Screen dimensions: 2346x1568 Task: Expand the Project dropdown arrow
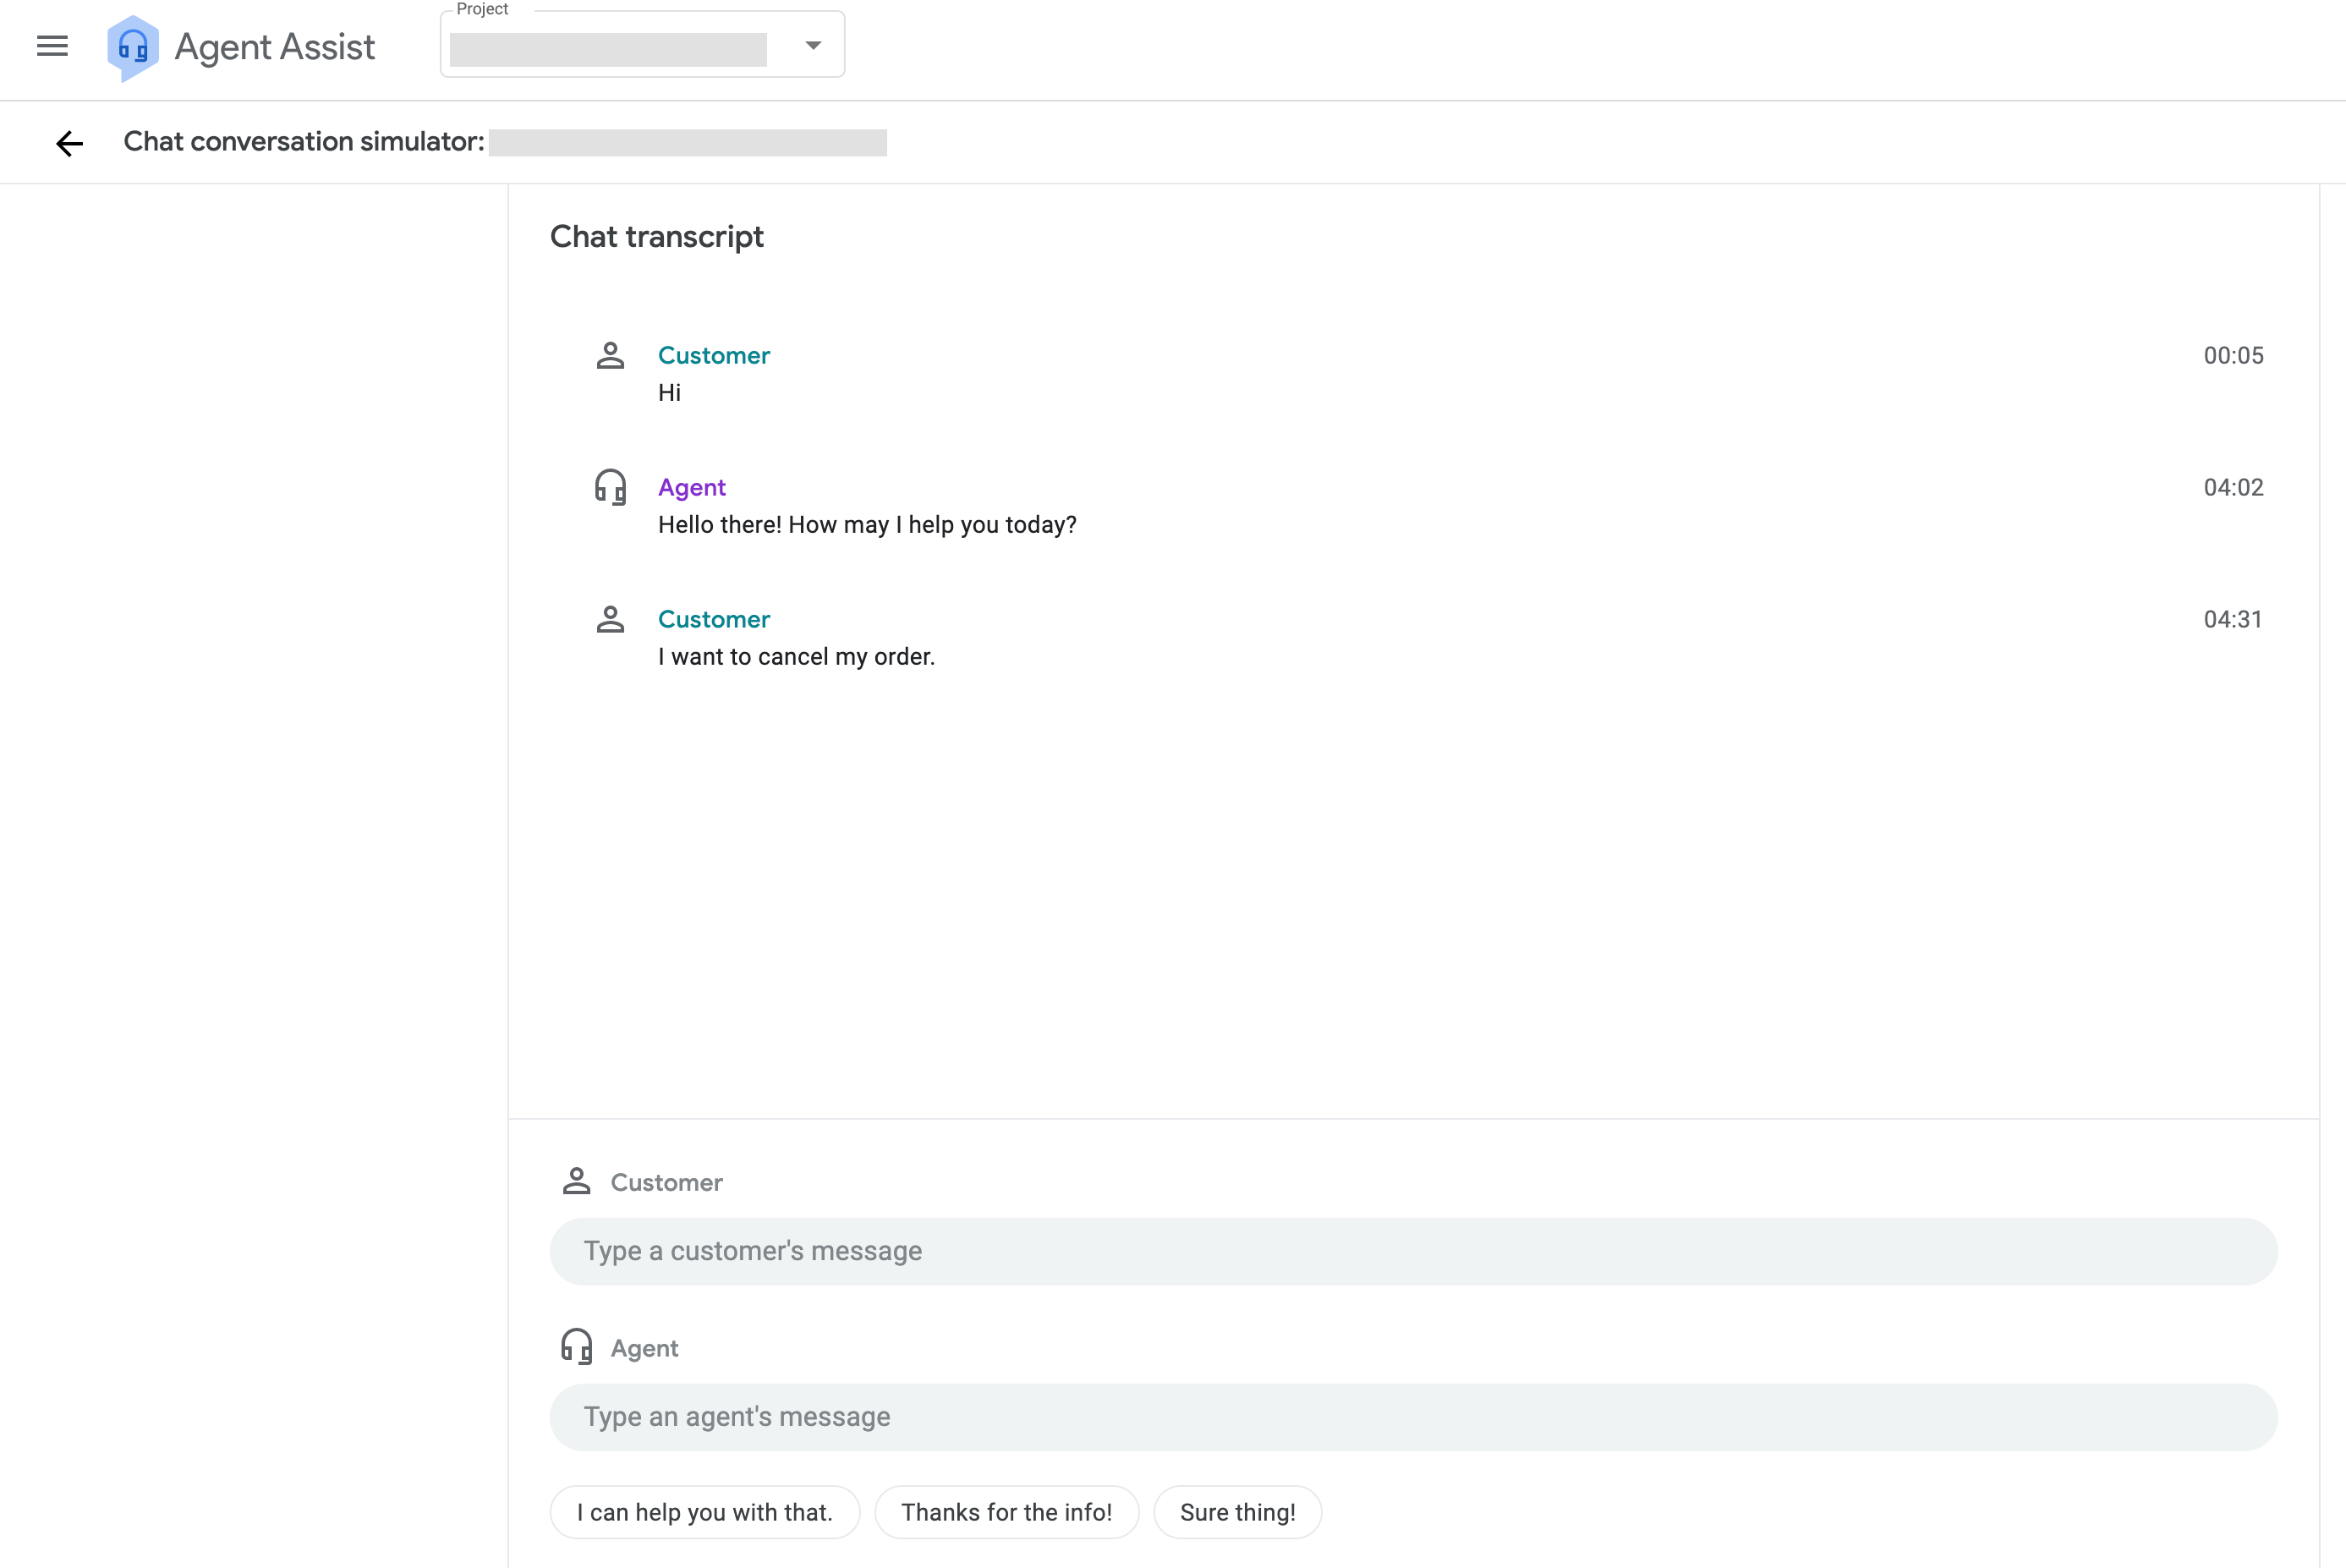click(813, 45)
